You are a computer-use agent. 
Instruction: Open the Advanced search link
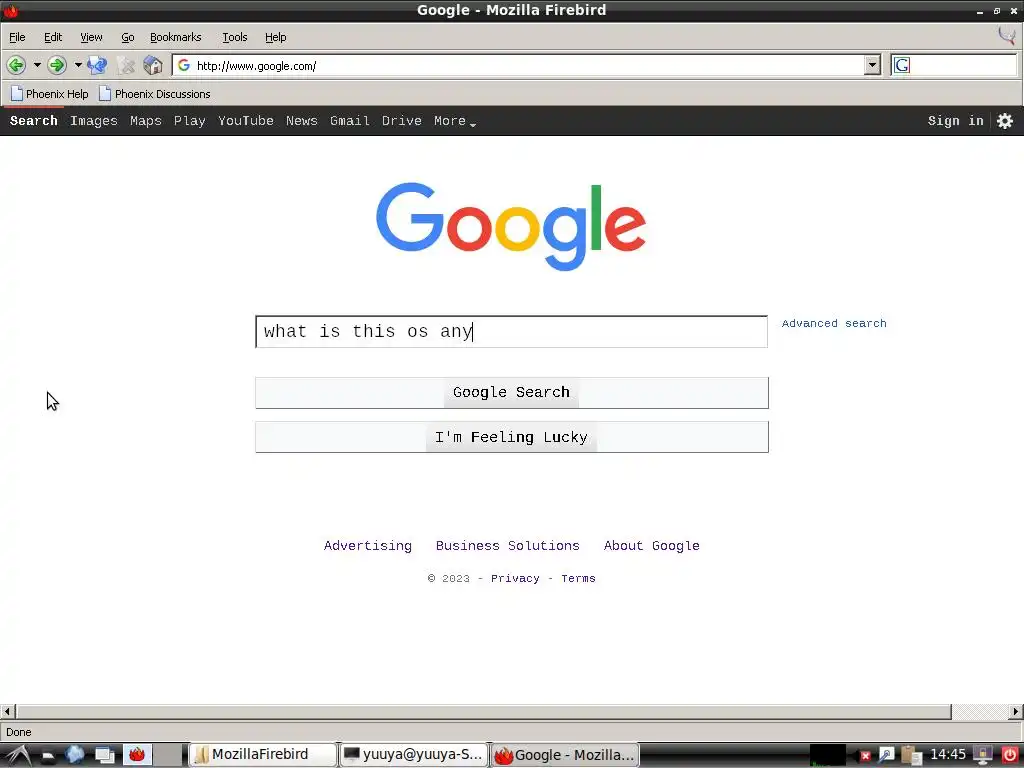coord(834,323)
